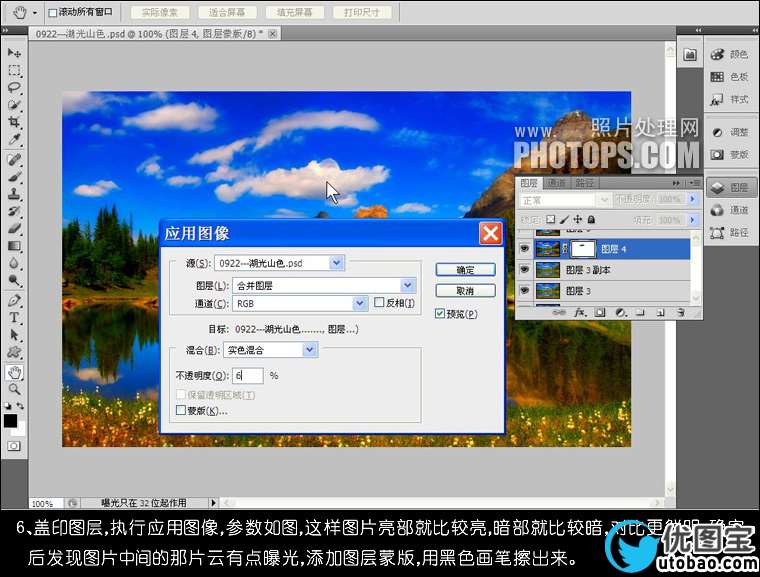Select the Zoom magnifier tool
Viewport: 760px width, 577px height.
pyautogui.click(x=14, y=388)
